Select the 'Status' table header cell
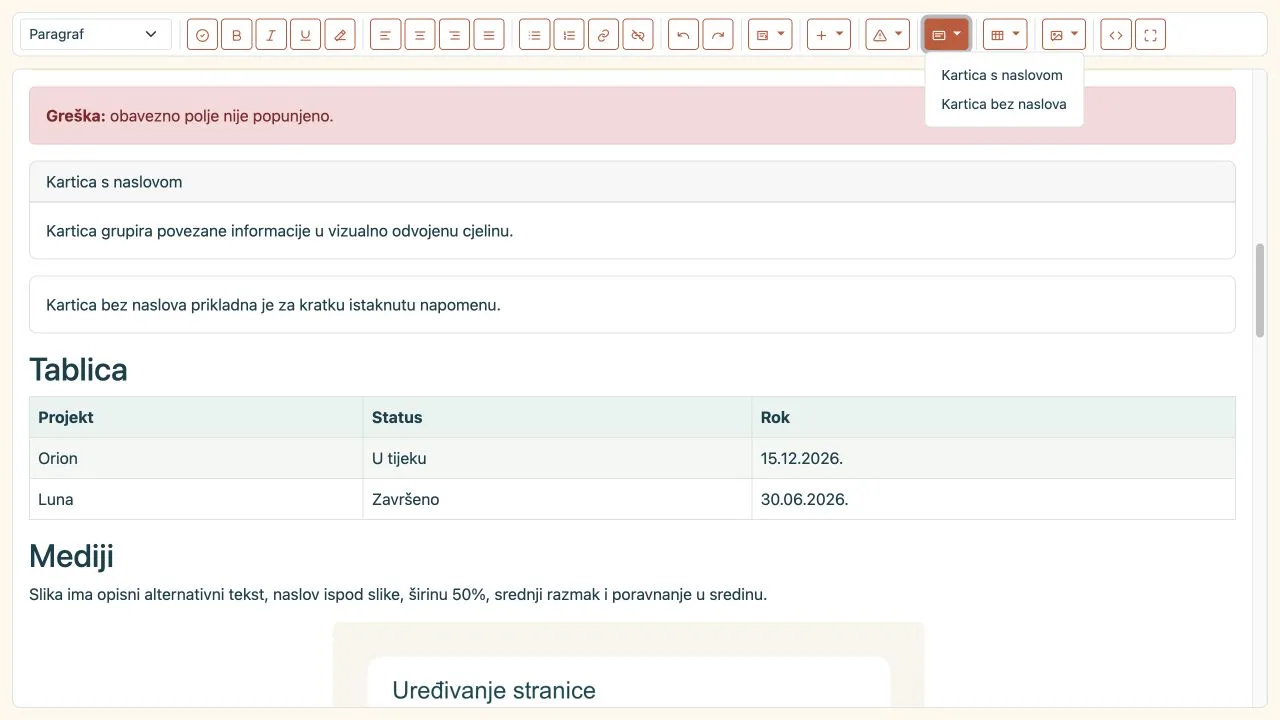Image resolution: width=1280 pixels, height=720 pixels. pyautogui.click(x=557, y=417)
